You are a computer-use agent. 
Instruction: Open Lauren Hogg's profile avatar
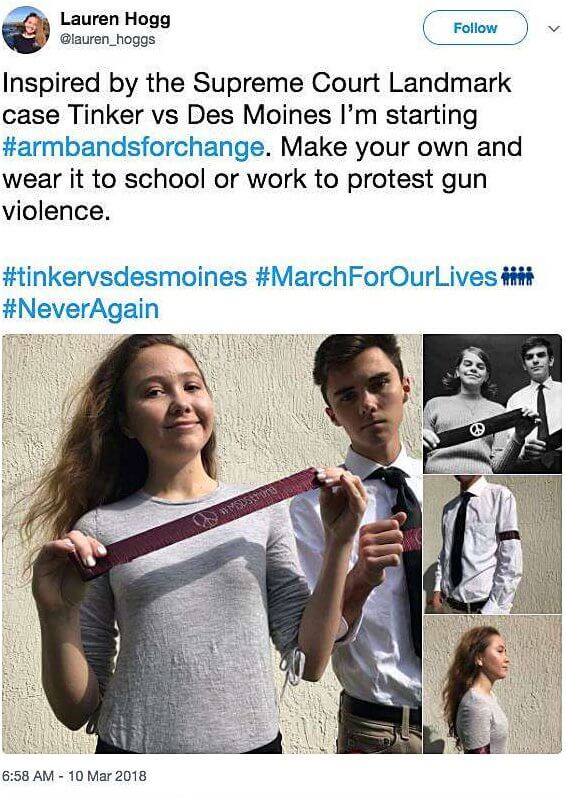pos(26,29)
